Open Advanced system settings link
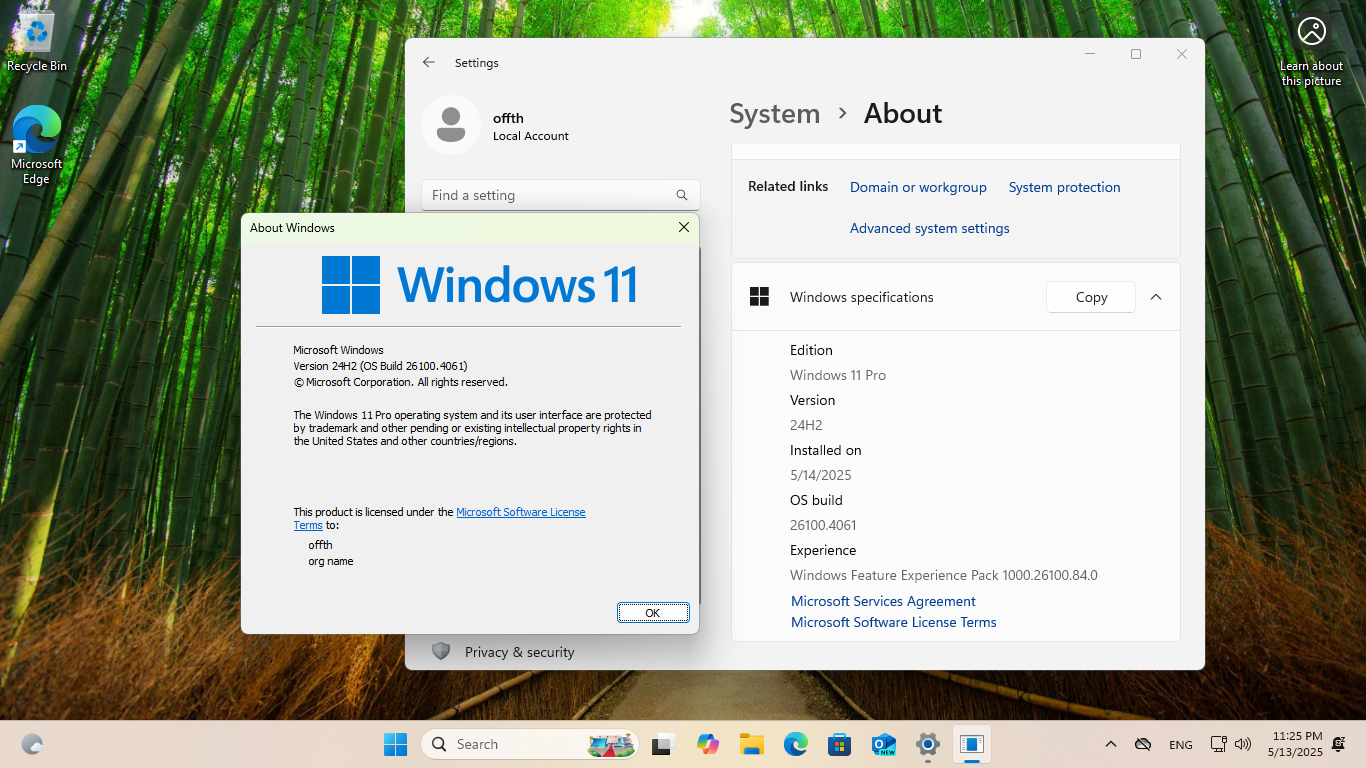 coord(930,228)
